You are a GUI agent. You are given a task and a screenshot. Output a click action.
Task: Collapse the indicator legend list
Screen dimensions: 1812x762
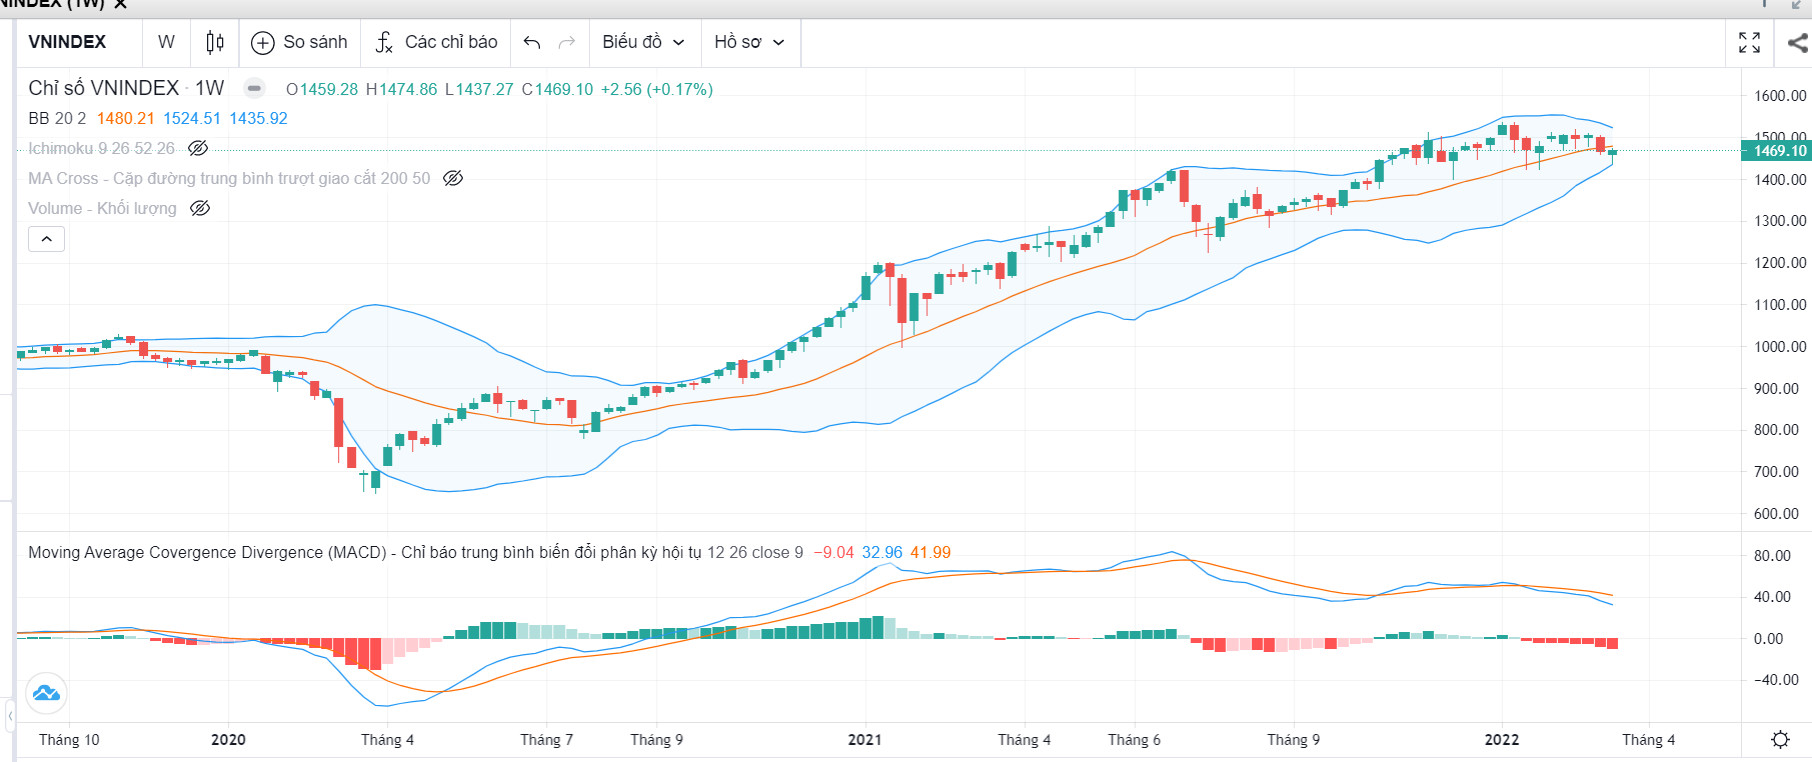click(x=46, y=239)
